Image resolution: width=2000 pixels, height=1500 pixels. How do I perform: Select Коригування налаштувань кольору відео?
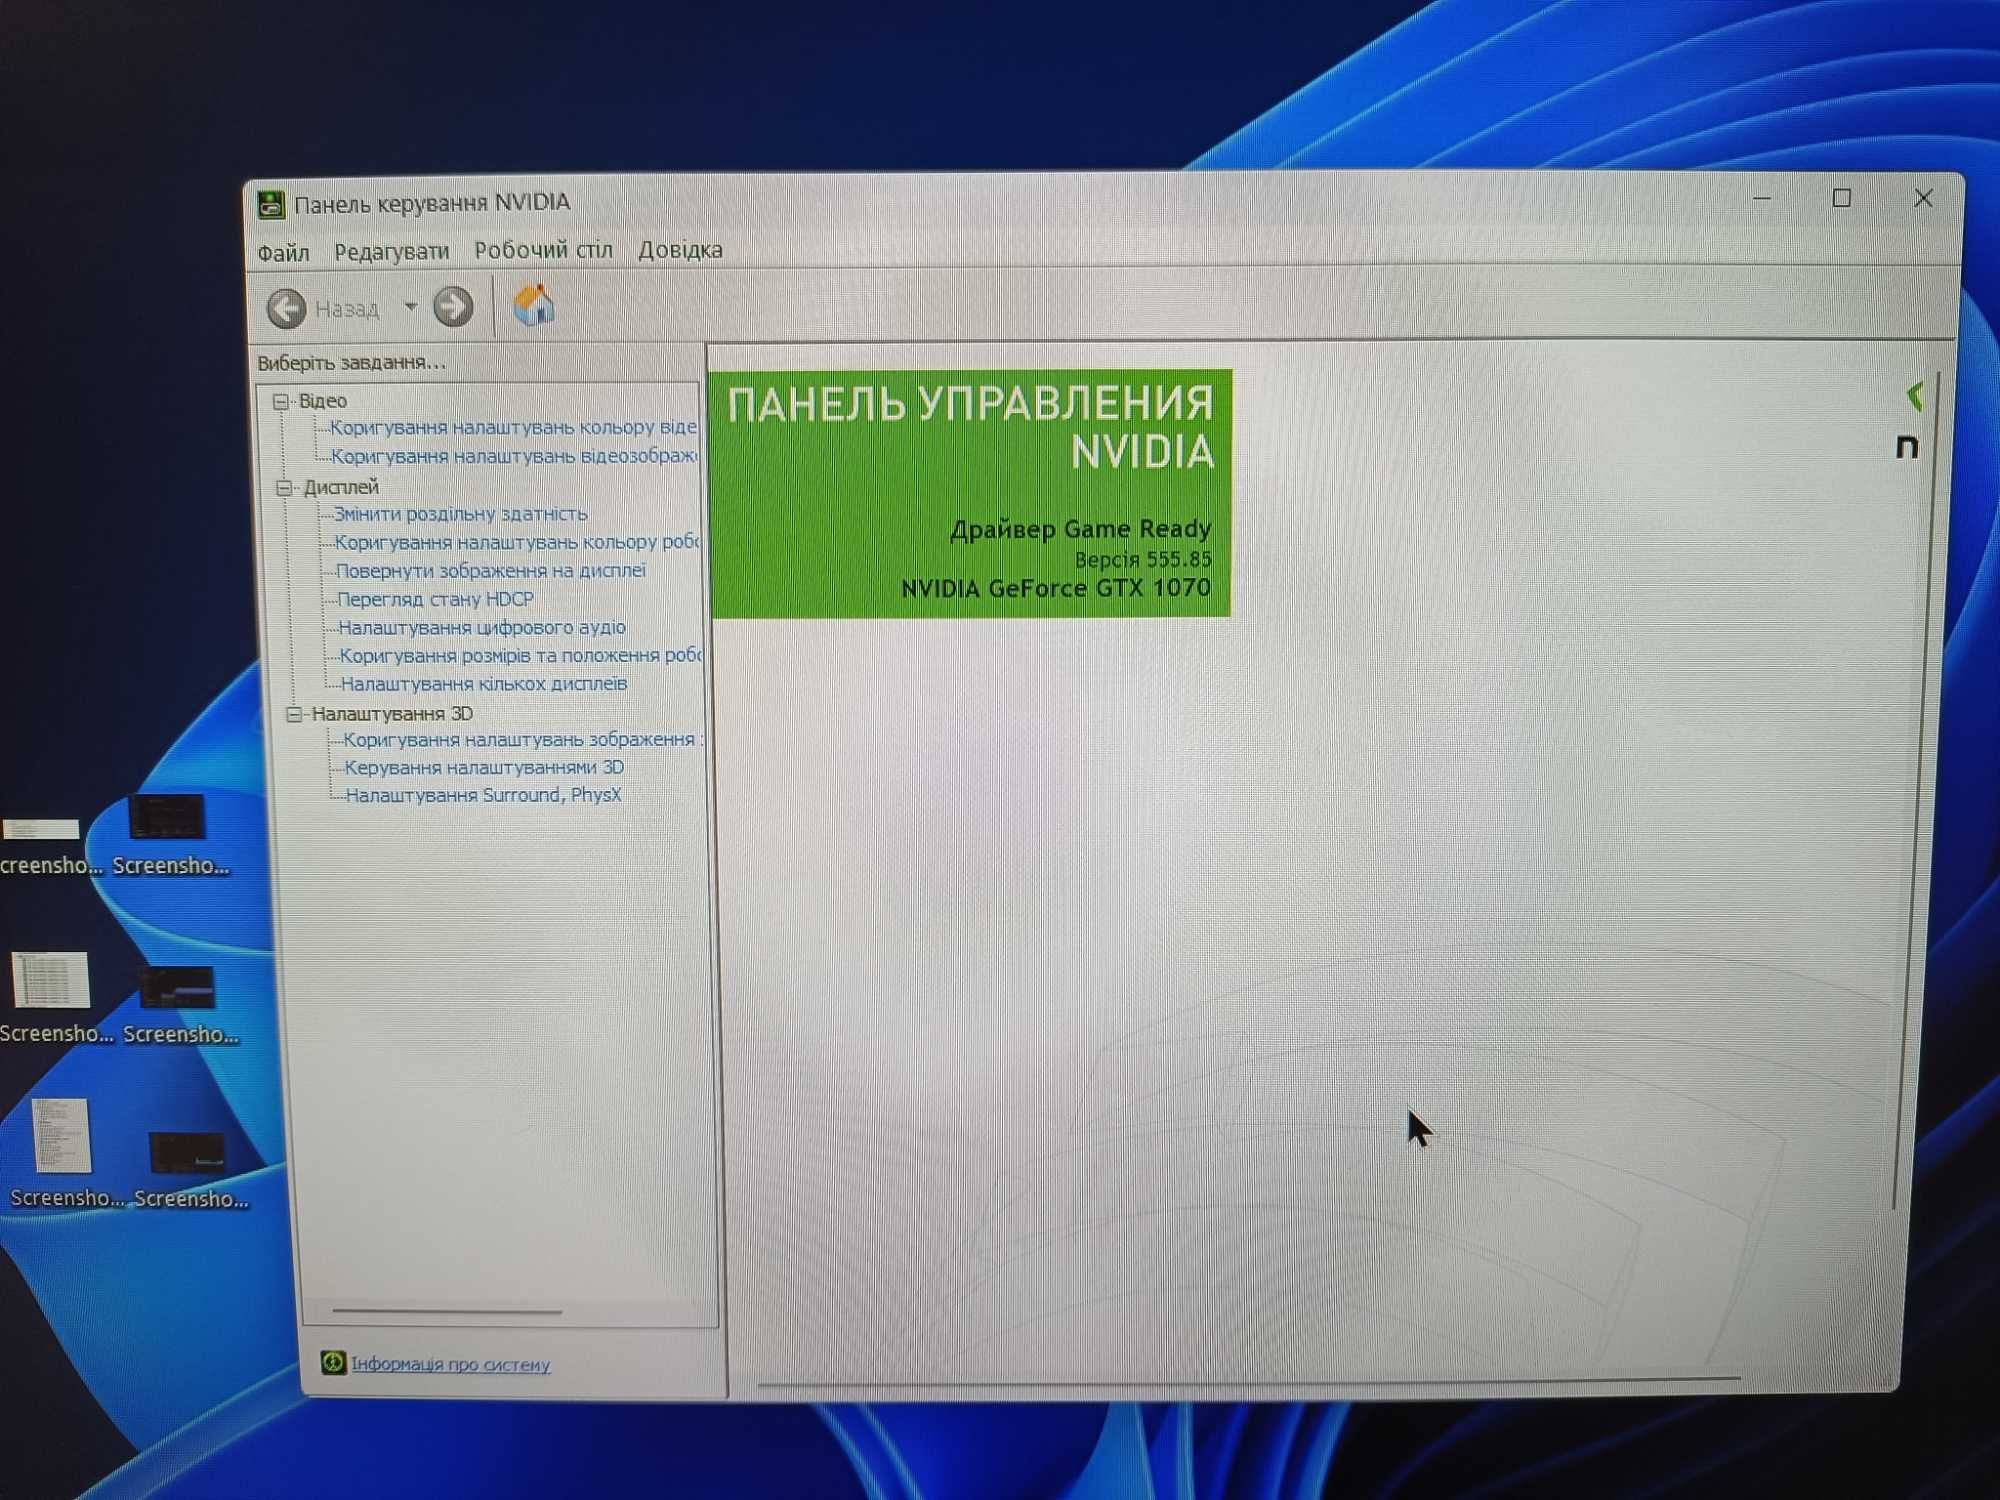(x=513, y=427)
